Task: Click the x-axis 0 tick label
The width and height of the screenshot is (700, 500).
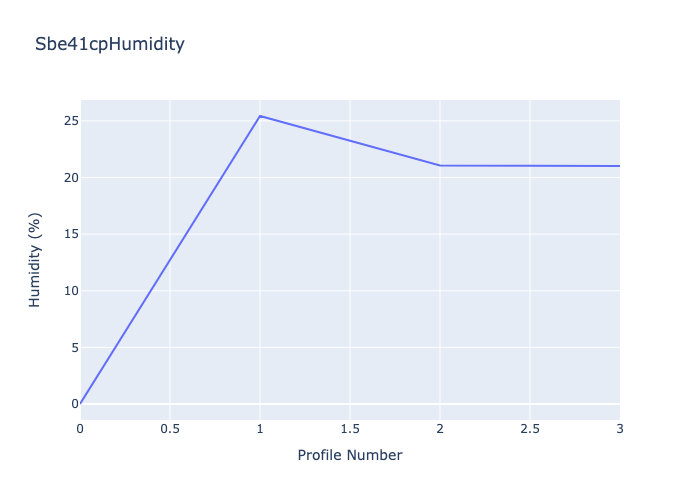Action: [x=81, y=428]
